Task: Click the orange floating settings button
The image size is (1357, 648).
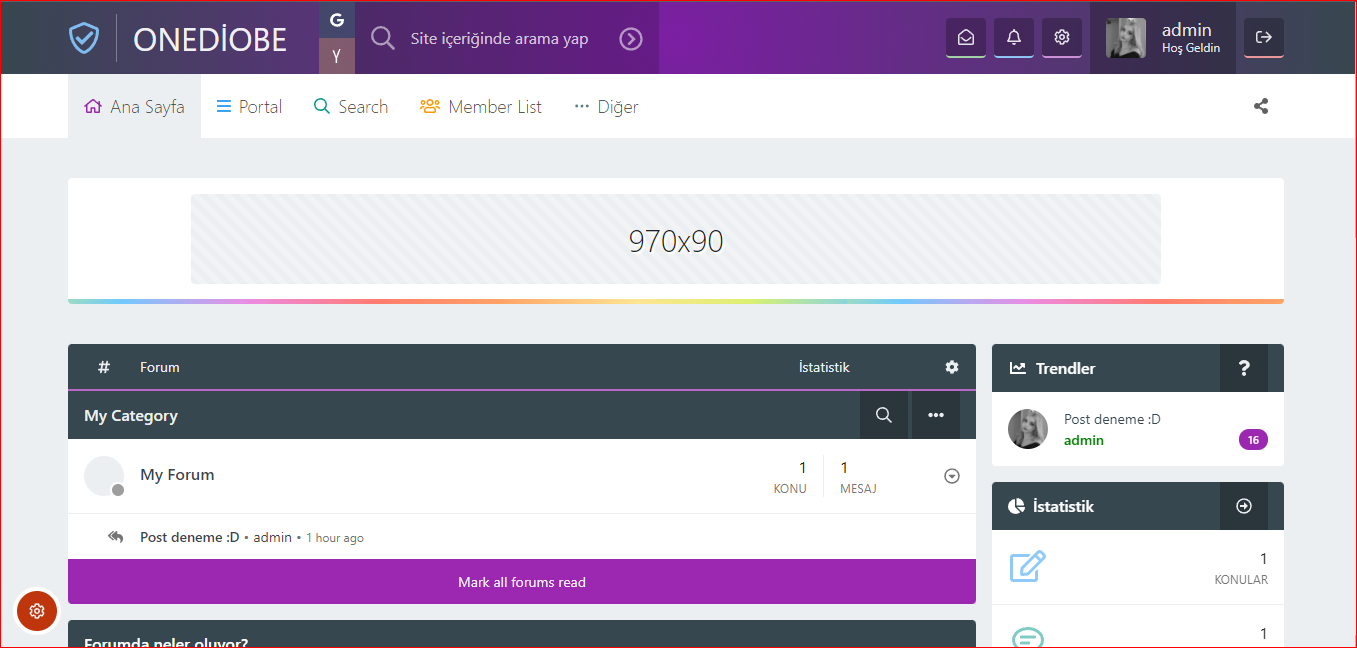Action: pos(37,611)
